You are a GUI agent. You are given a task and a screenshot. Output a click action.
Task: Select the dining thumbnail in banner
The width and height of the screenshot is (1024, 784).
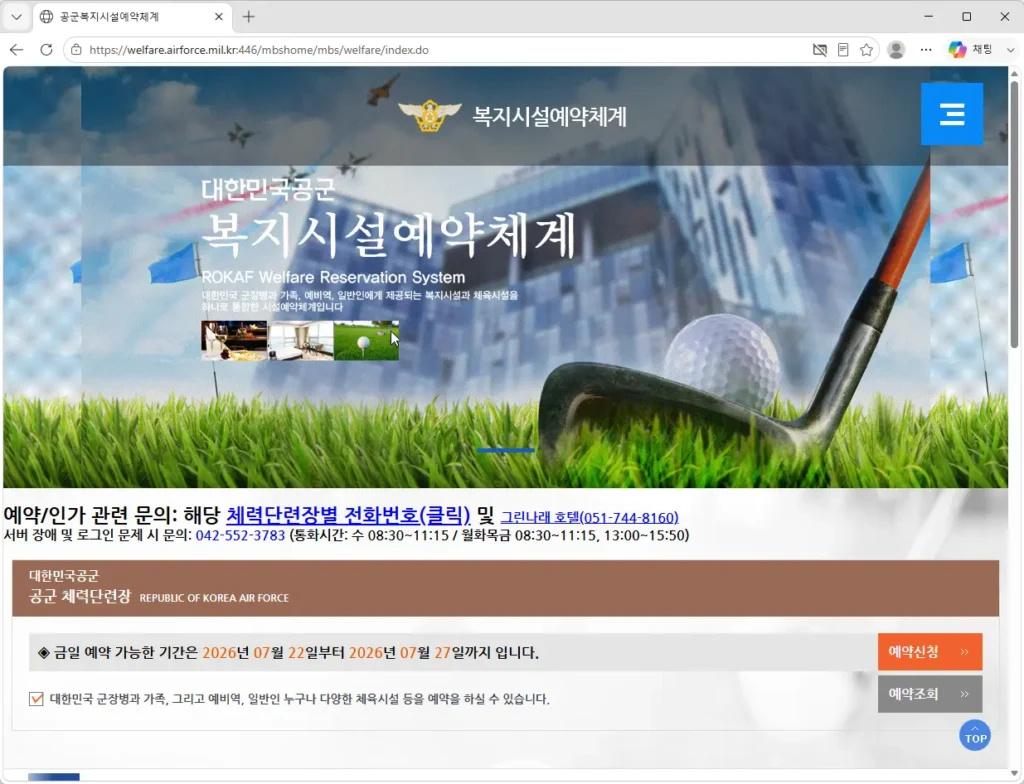point(234,340)
